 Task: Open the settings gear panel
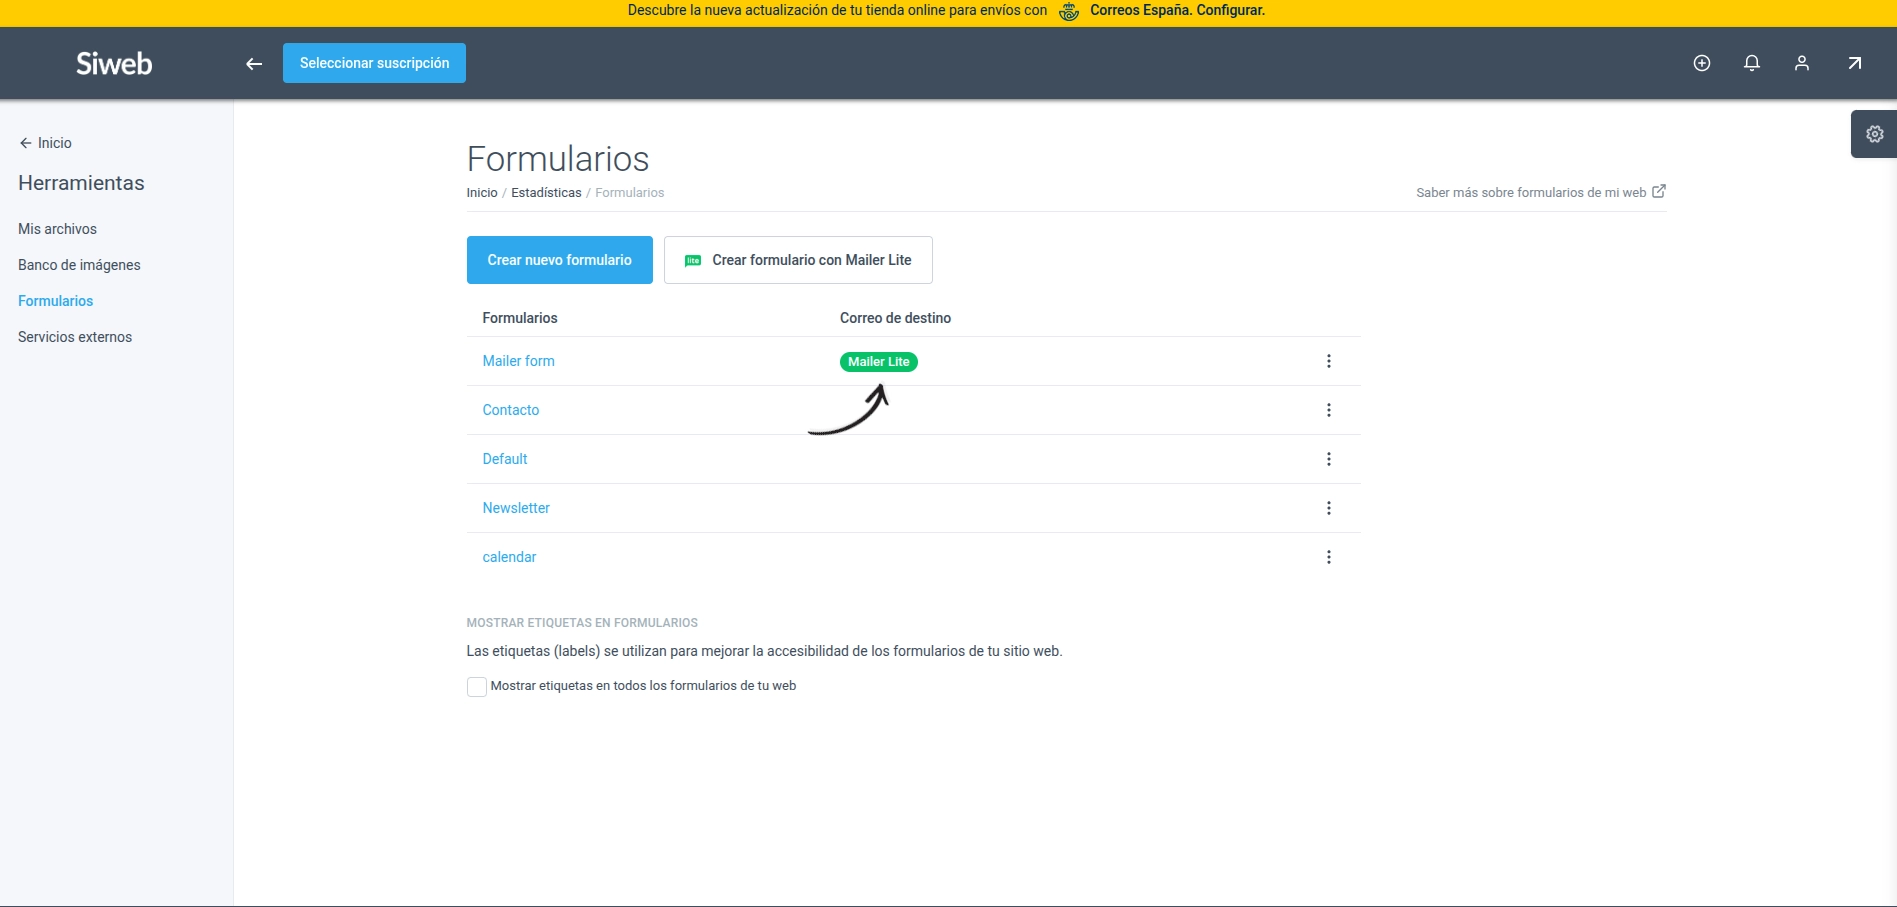(x=1874, y=133)
